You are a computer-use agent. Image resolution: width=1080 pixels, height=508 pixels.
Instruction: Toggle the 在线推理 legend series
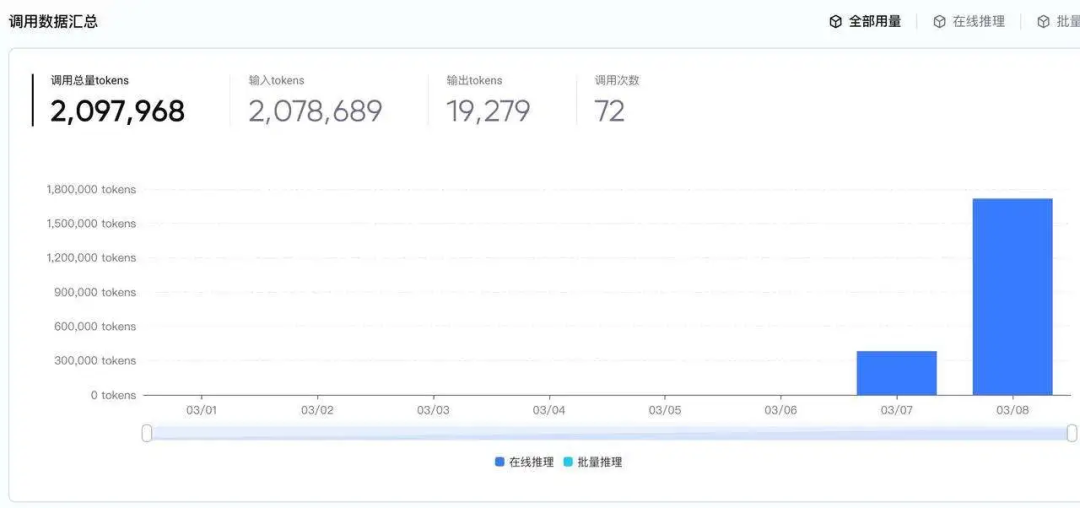coord(524,463)
